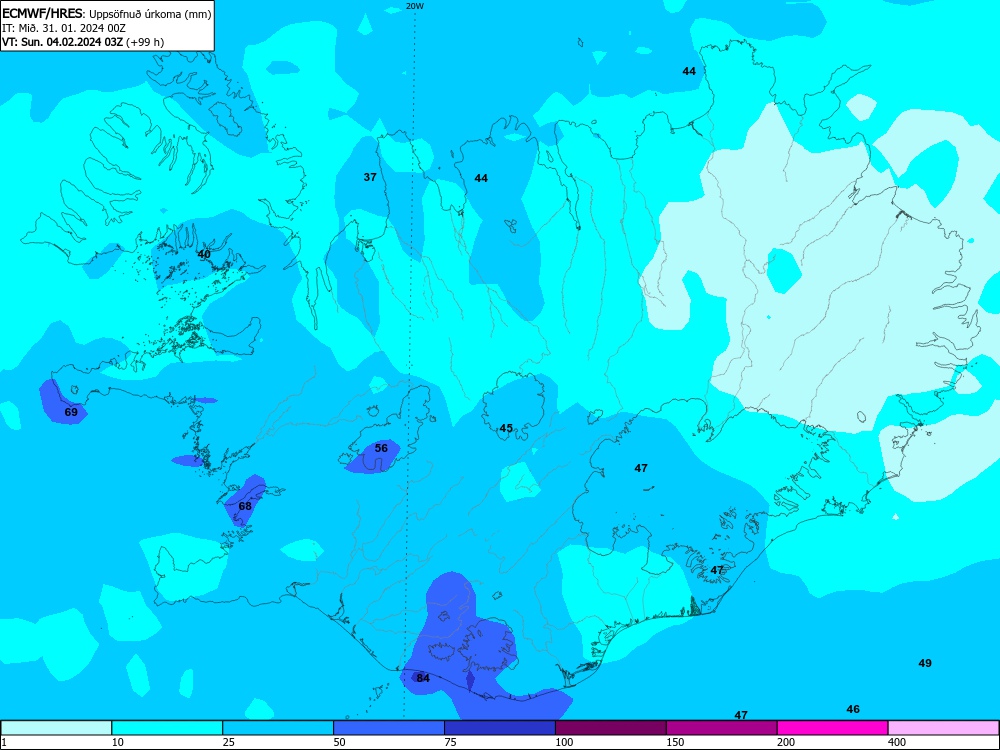
Task: Click the light pink 400+ mm legend swatch
Action: click(944, 728)
